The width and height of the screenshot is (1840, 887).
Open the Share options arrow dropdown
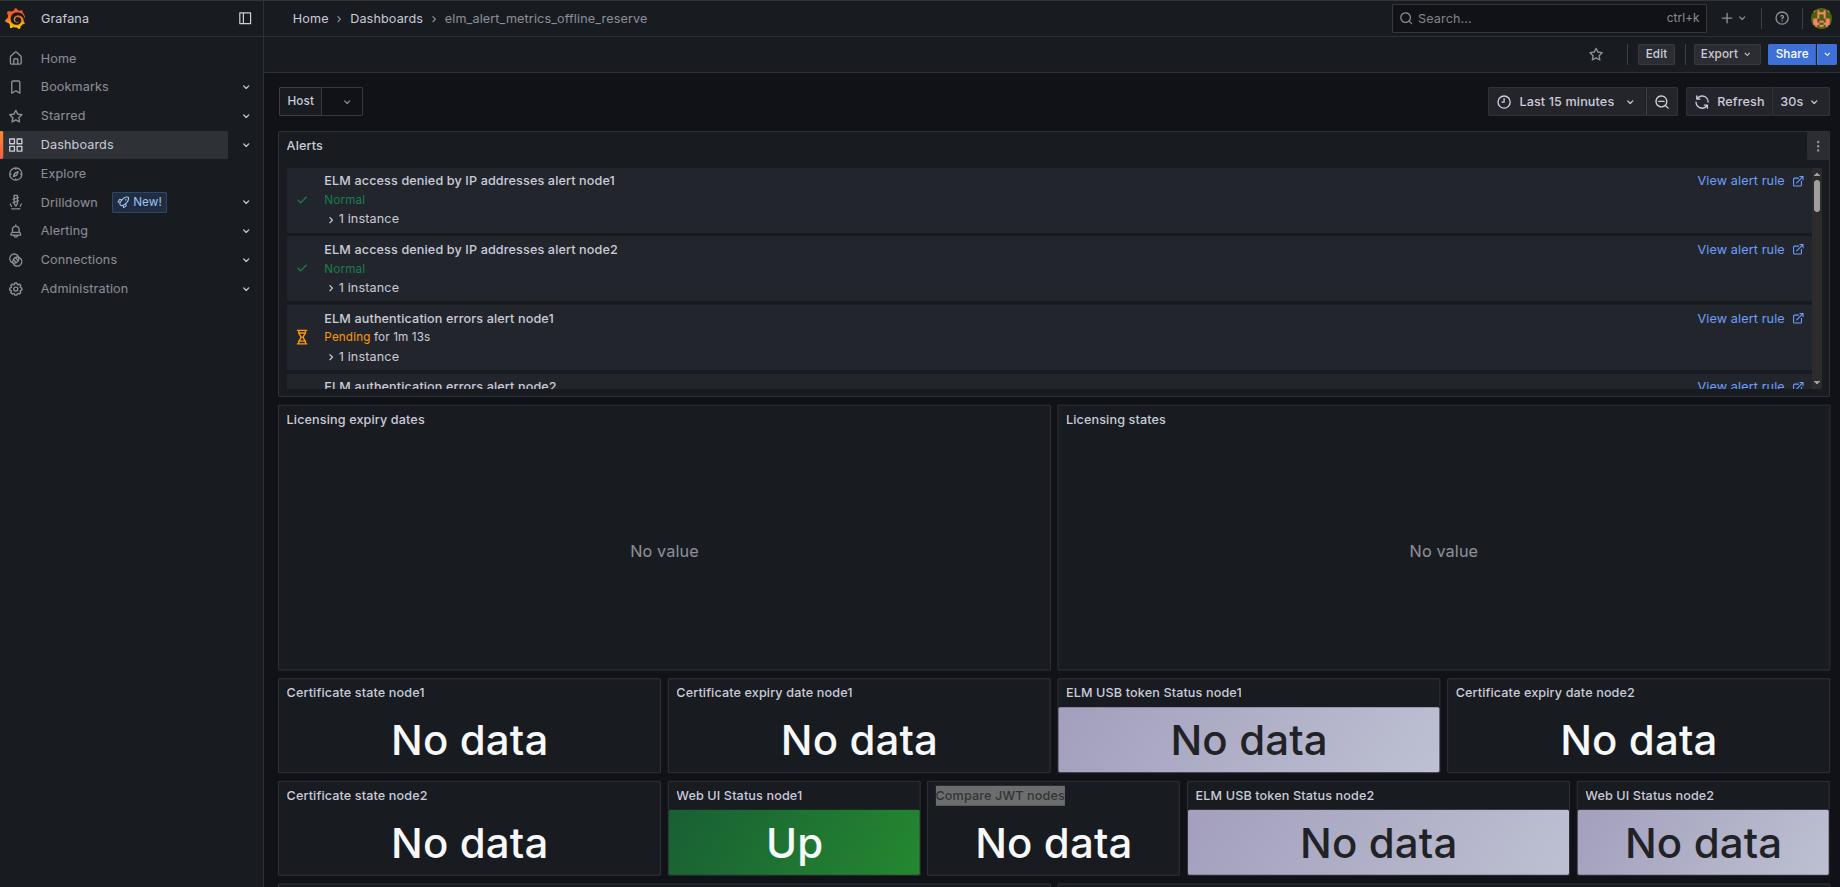click(1827, 54)
